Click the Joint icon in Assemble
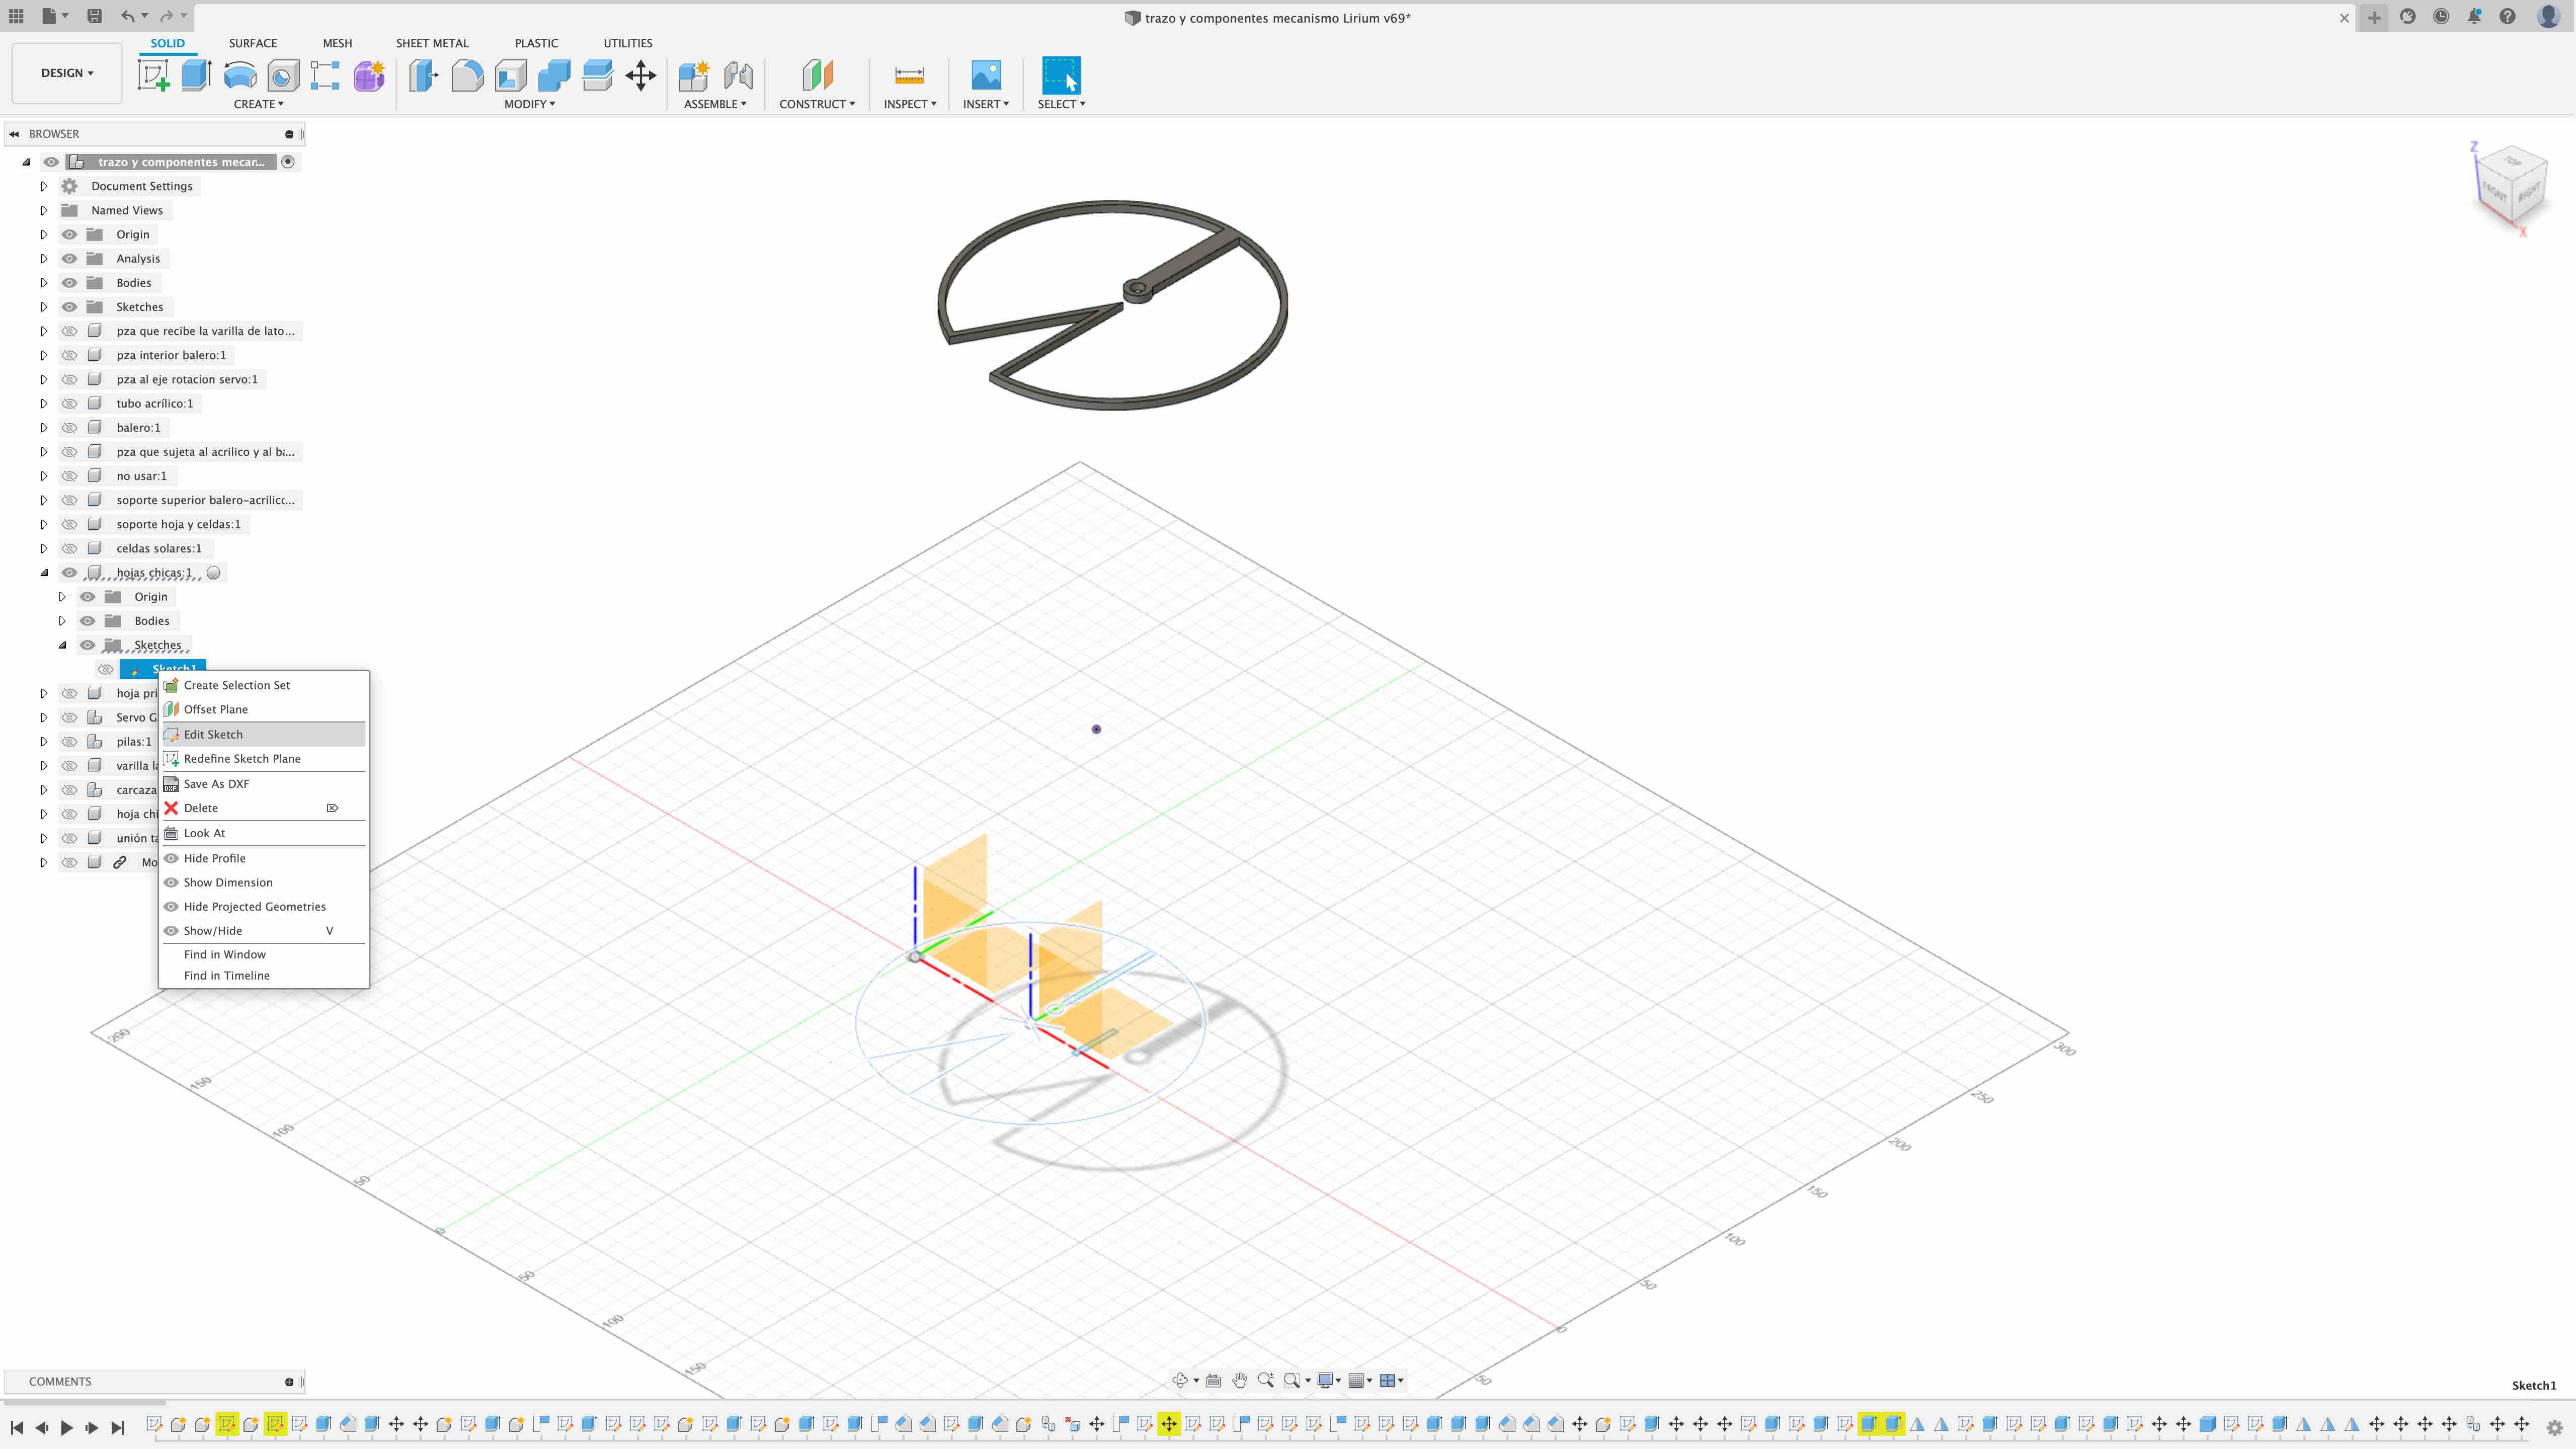 738,75
